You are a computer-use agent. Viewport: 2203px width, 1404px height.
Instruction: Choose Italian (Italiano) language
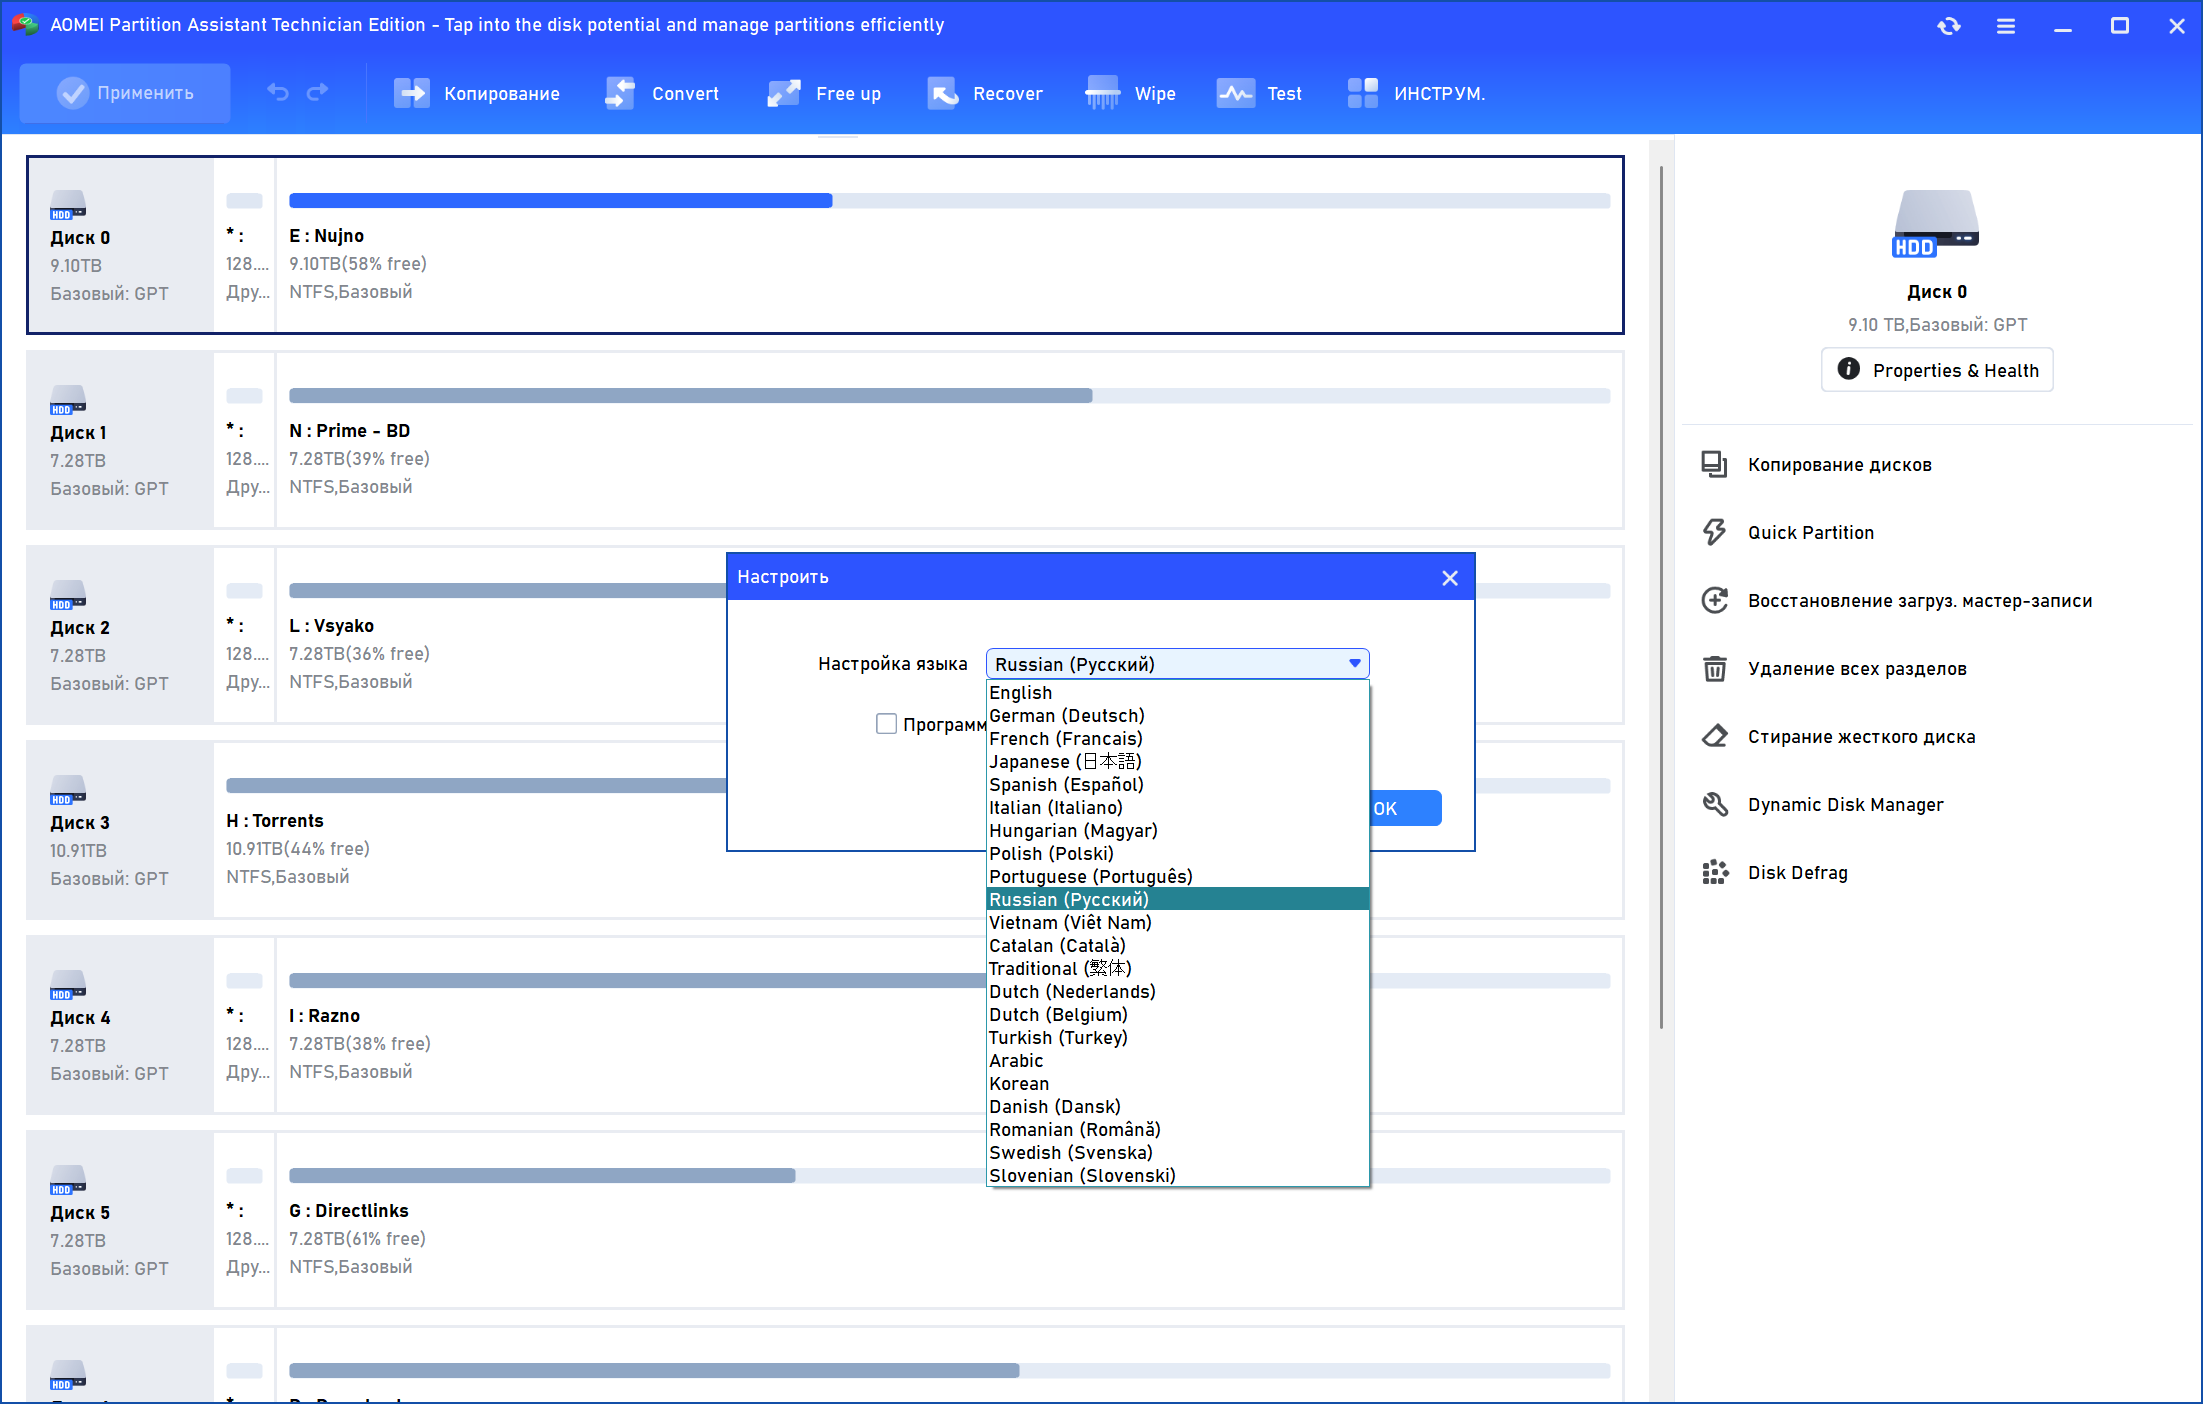(1178, 807)
